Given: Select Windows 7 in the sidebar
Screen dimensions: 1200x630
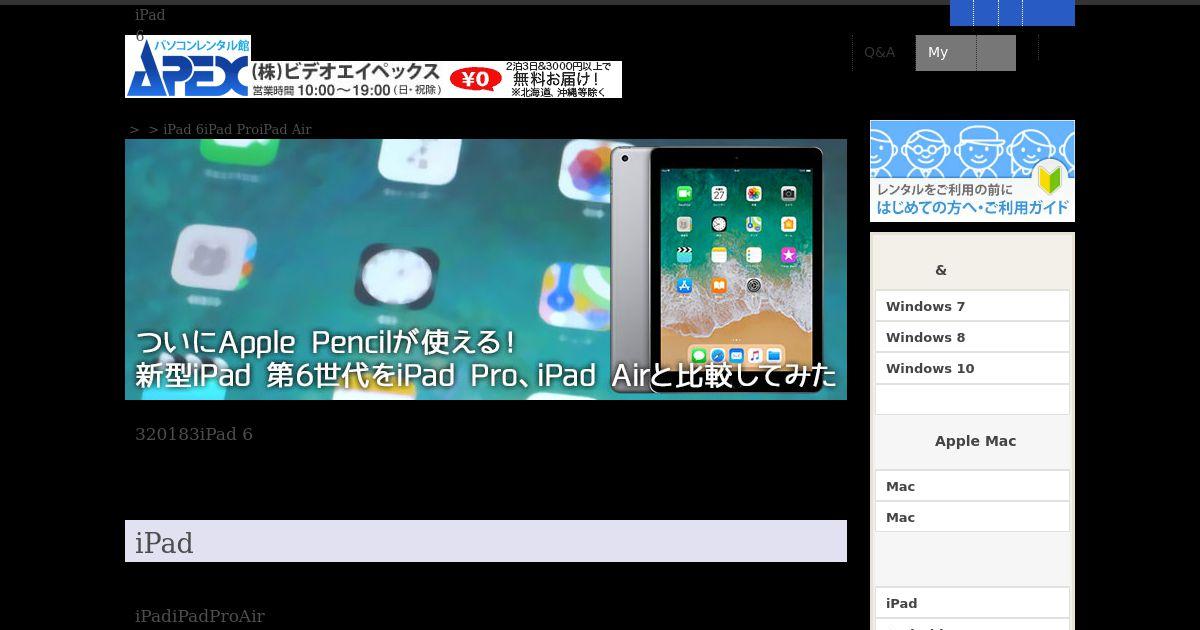Looking at the screenshot, I should 972,306.
